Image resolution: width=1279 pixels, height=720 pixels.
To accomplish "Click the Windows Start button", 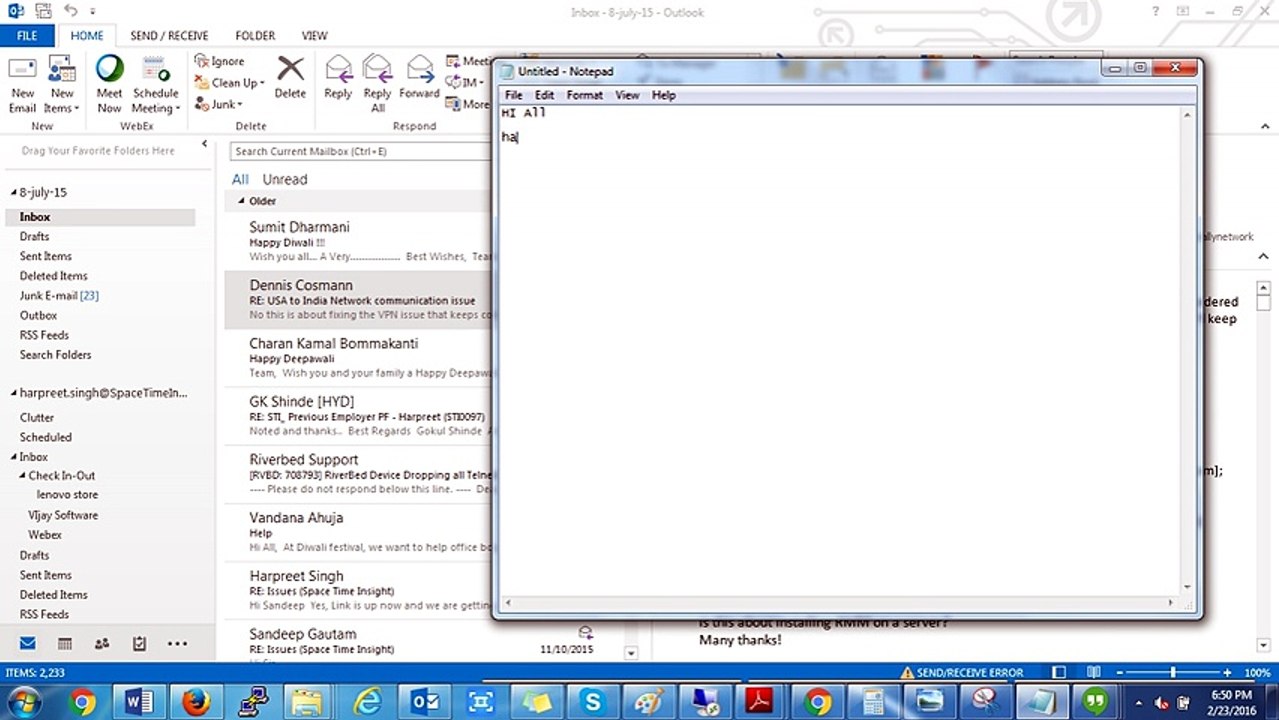I will click(24, 702).
